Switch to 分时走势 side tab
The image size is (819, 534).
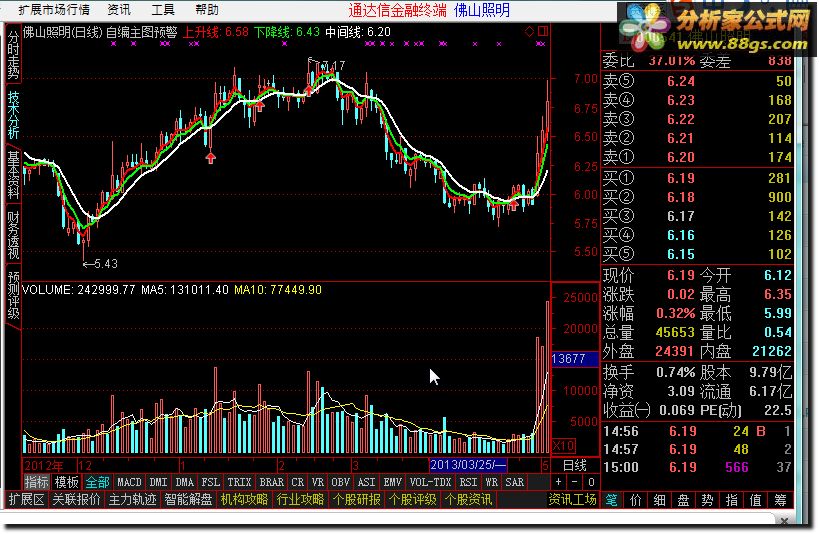pyautogui.click(x=13, y=54)
